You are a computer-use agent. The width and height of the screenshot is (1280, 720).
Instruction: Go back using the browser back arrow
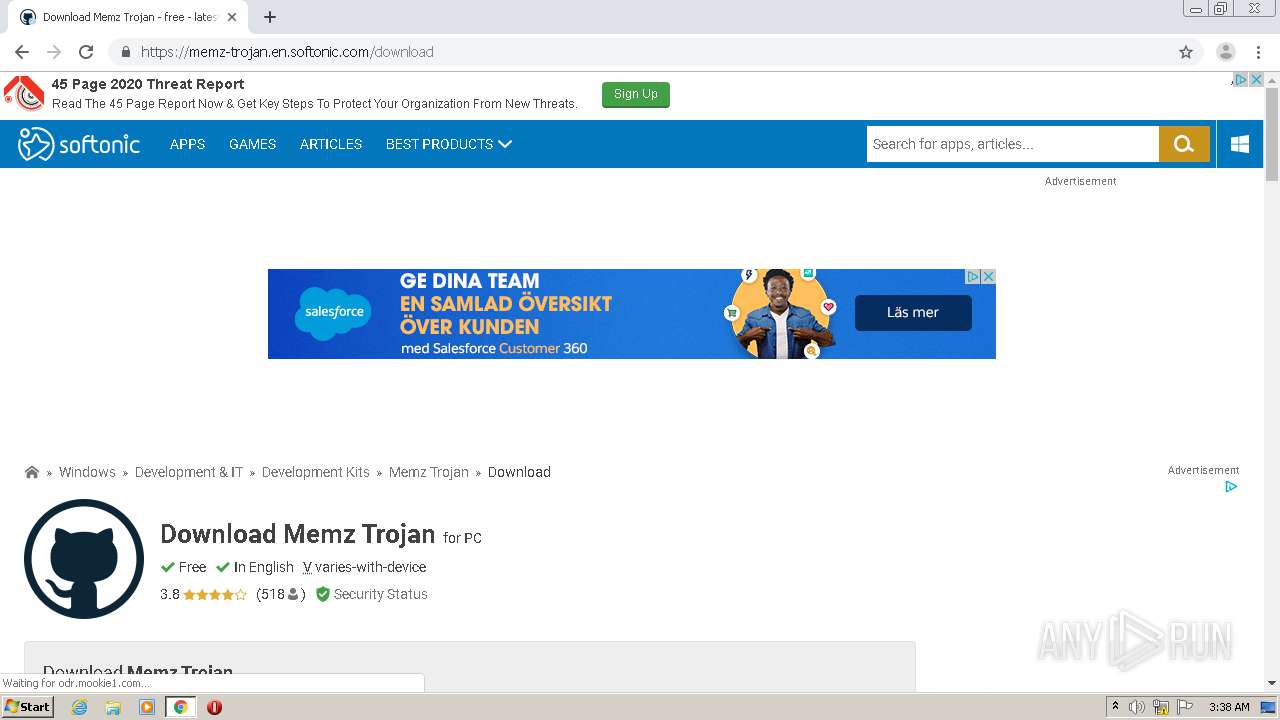point(22,52)
